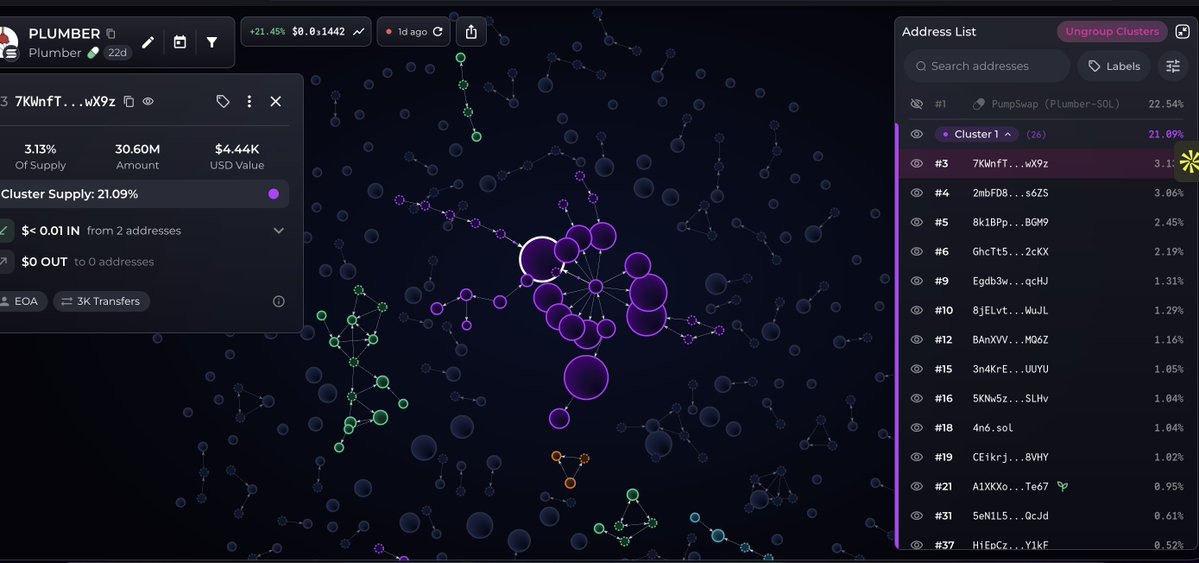Unhide the #1 PumpSwap address
The height and width of the screenshot is (563, 1199).
pos(917,104)
